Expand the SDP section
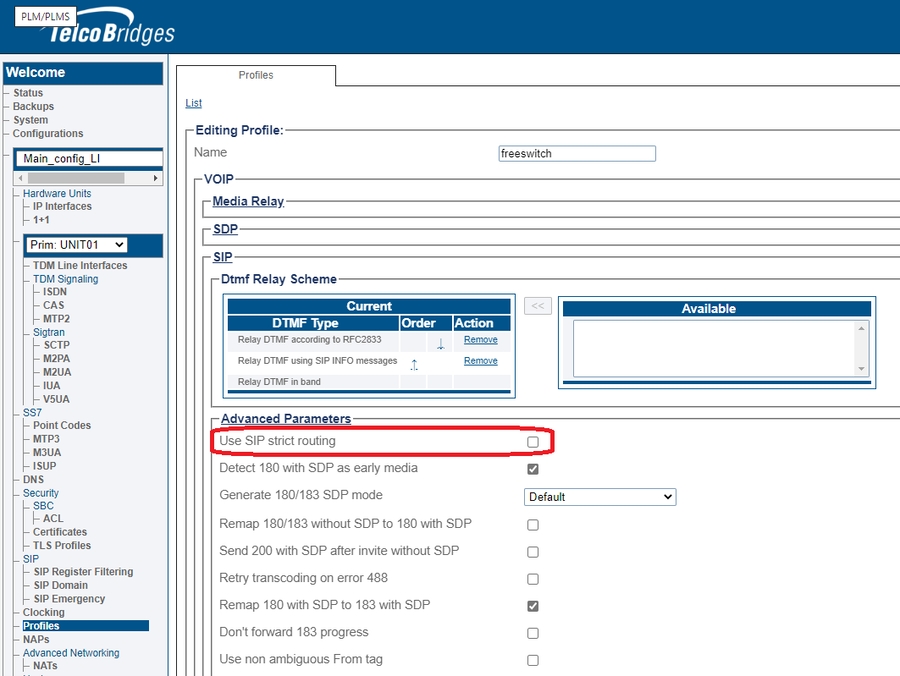This screenshot has height=676, width=900. point(225,230)
